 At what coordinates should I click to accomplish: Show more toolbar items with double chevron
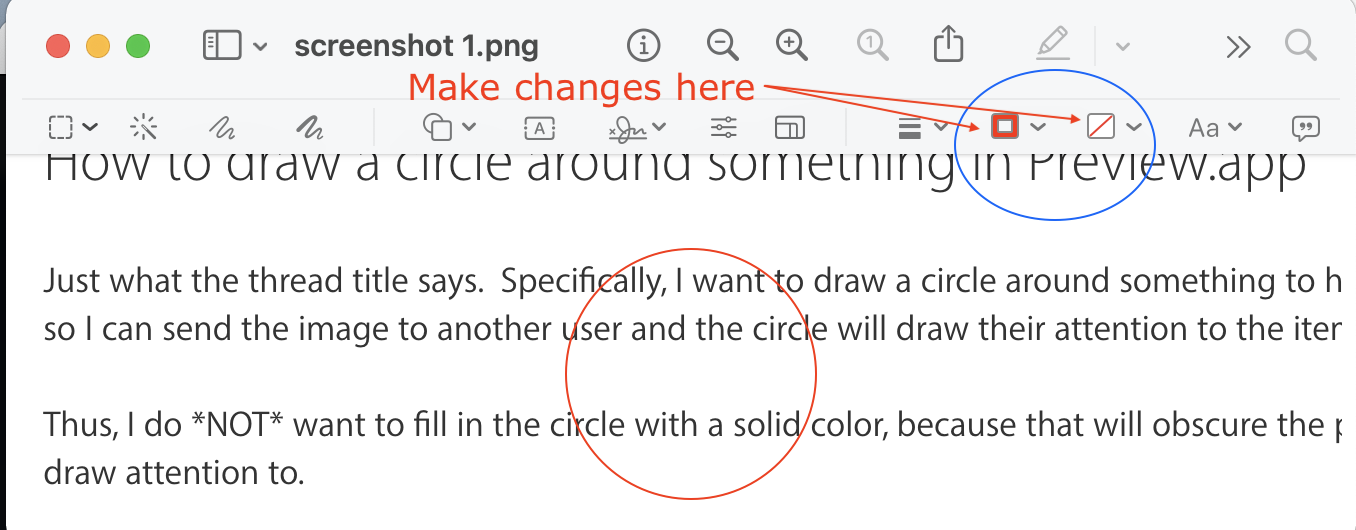pyautogui.click(x=1238, y=46)
